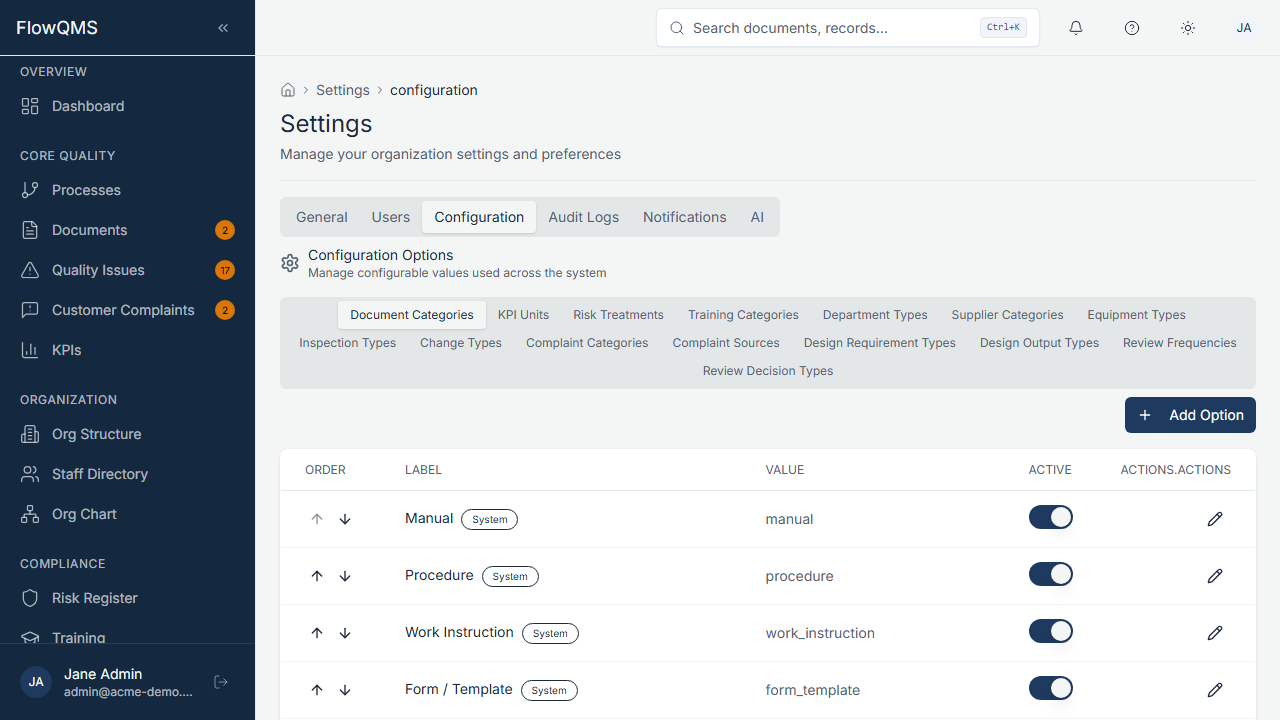This screenshot has height=720, width=1280.
Task: Switch to the Audit Logs tab
Action: coord(583,217)
